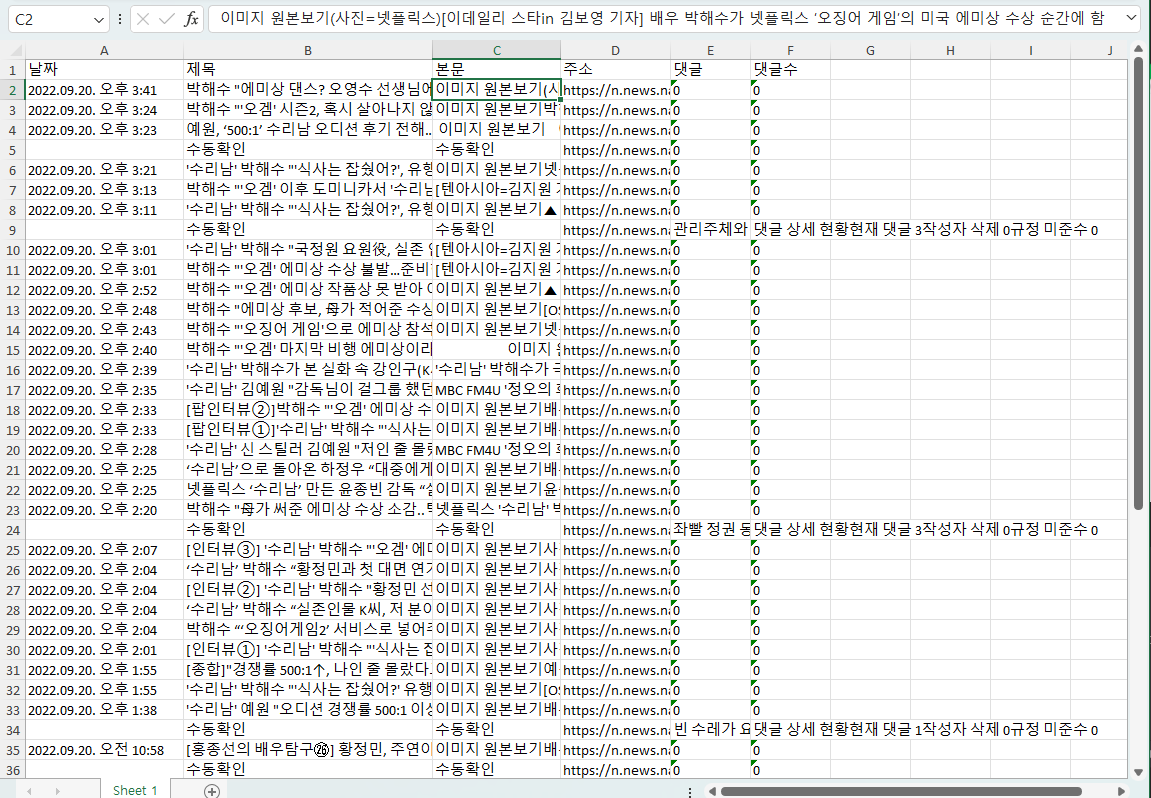This screenshot has width=1151, height=798.
Task: Select the first 수동확인 cell in column B
Action: (307, 150)
